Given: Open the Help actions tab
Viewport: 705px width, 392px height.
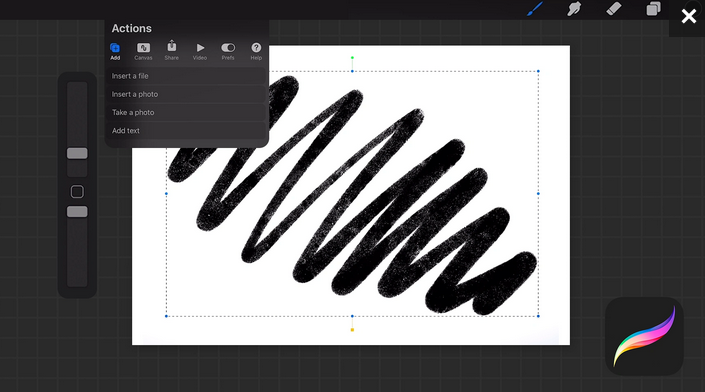Looking at the screenshot, I should tap(256, 51).
